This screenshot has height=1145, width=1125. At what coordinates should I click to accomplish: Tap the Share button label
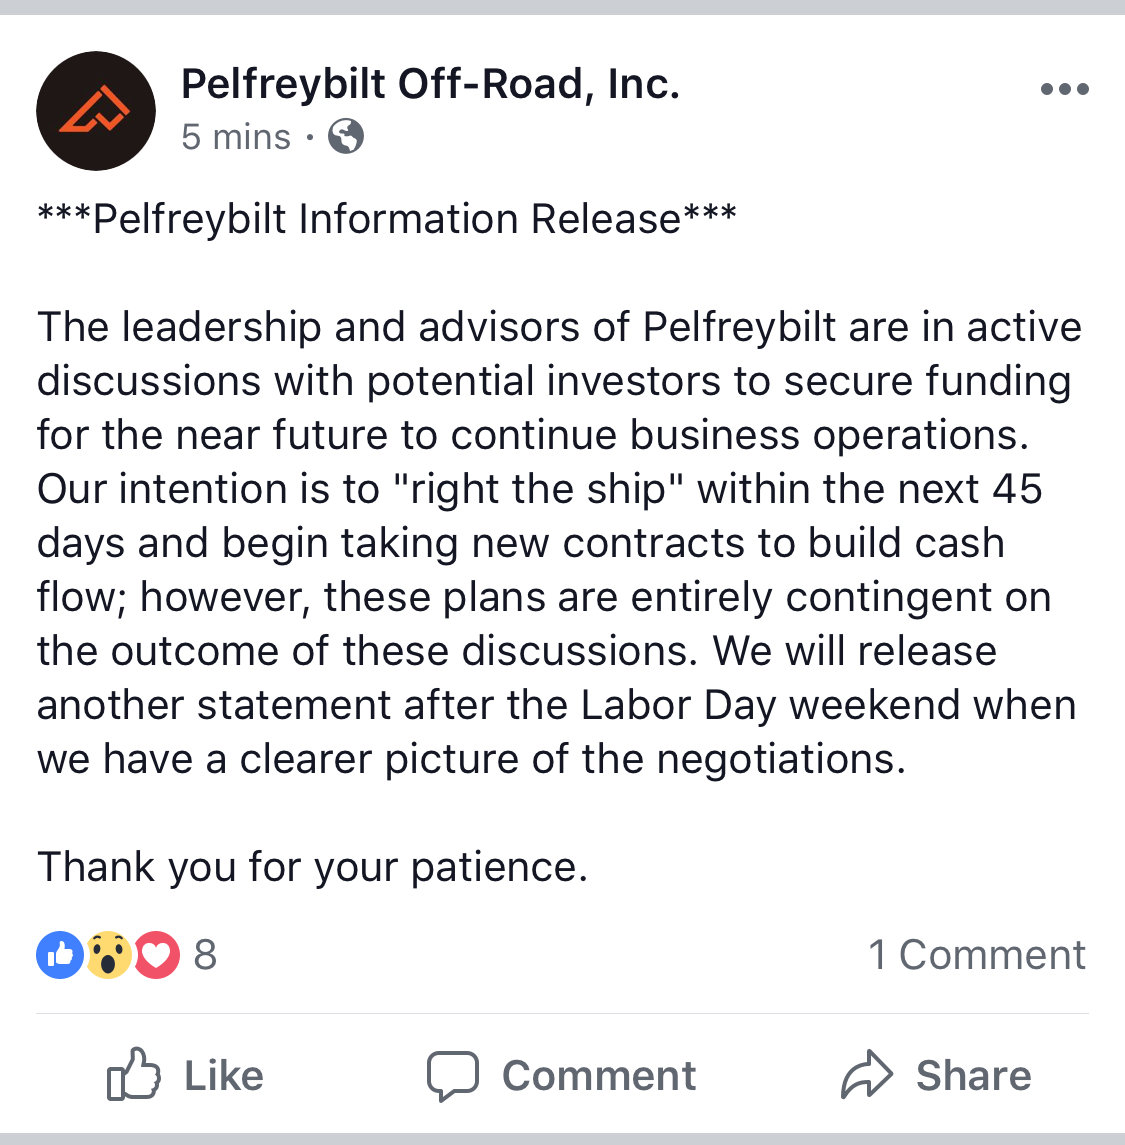click(974, 1076)
